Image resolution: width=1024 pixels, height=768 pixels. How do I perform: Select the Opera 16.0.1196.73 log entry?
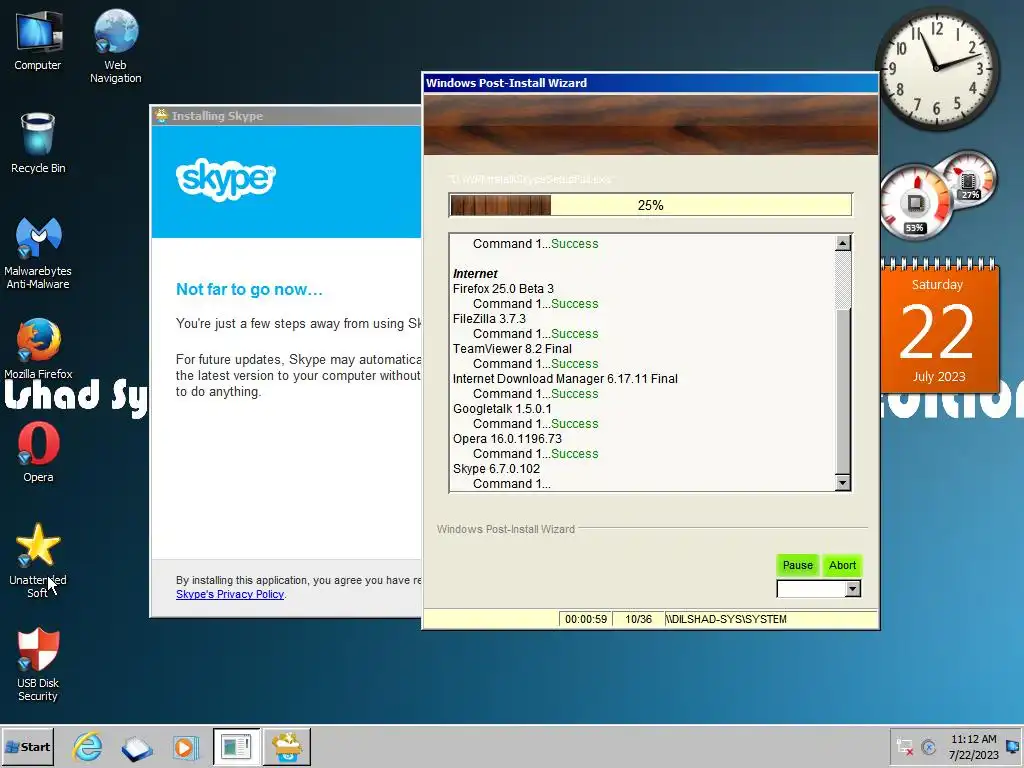coord(507,439)
